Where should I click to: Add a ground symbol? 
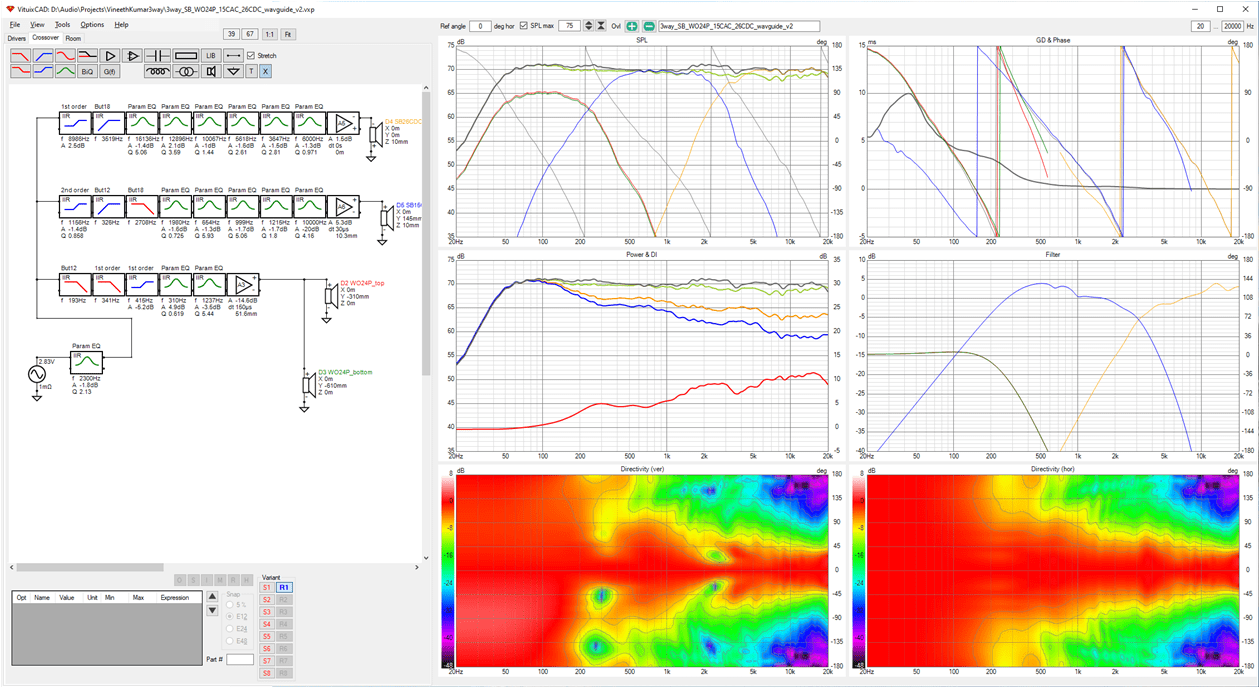(x=233, y=72)
